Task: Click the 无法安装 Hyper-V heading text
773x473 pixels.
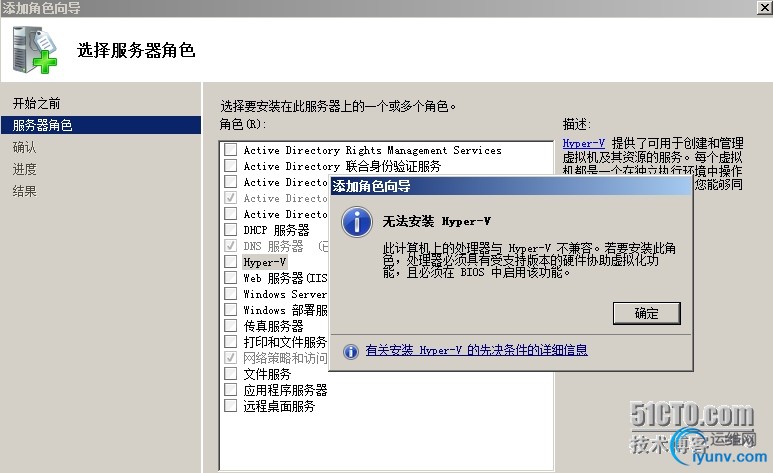Action: (437, 221)
